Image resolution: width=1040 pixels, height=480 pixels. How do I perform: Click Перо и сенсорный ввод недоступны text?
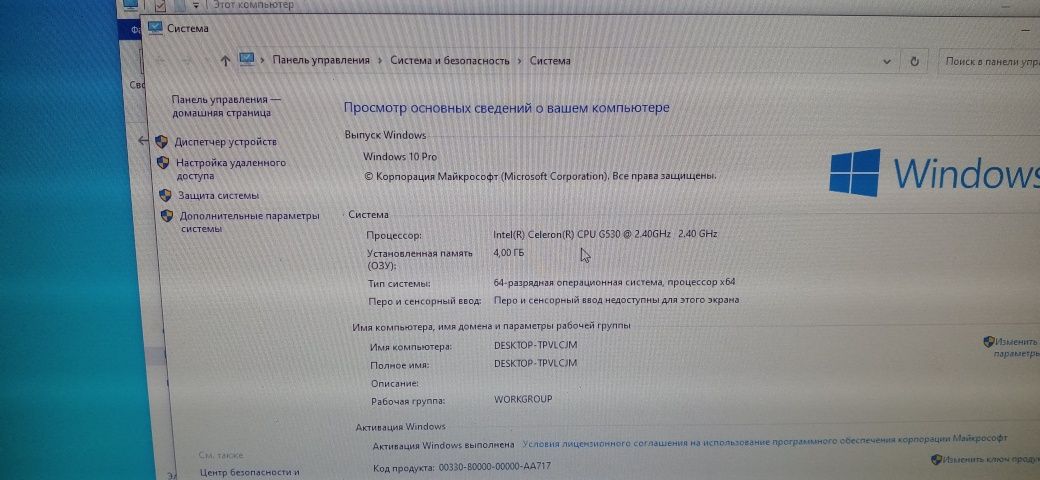click(616, 300)
